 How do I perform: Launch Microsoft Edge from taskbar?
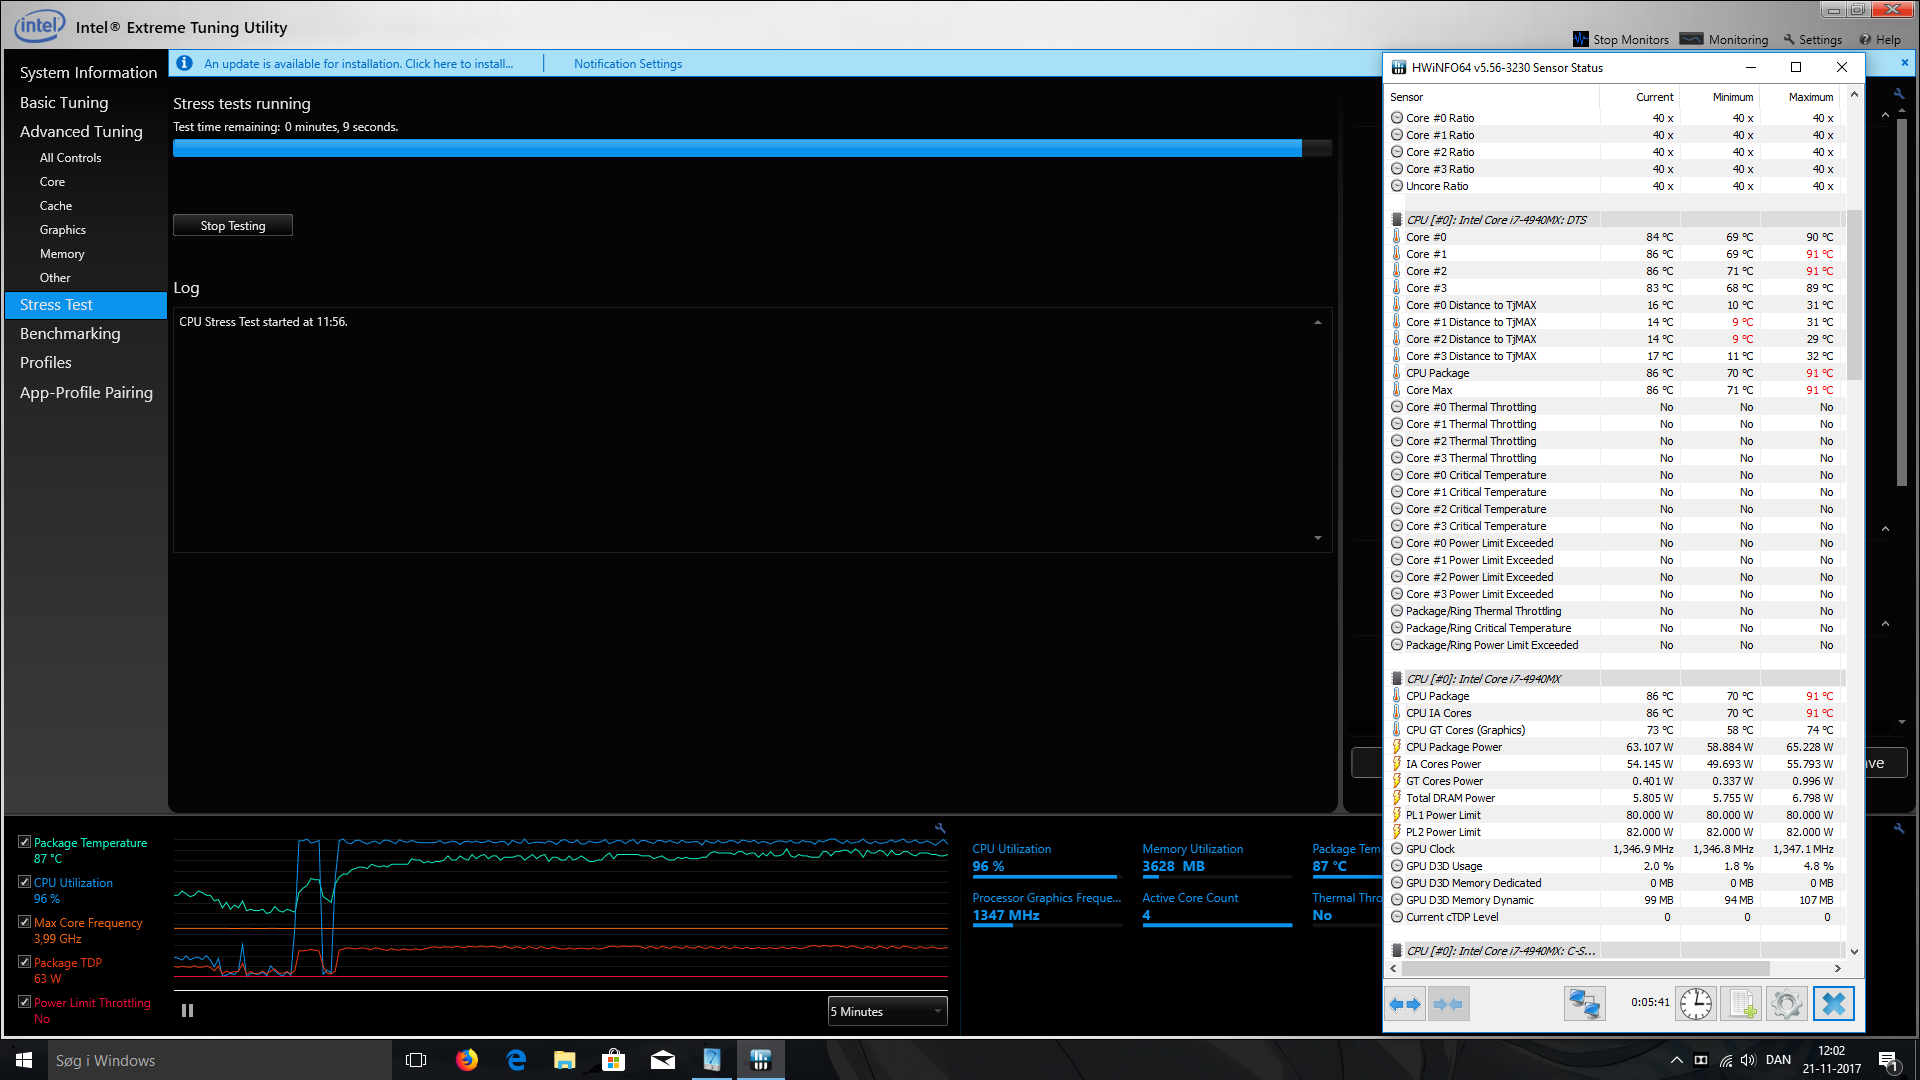(x=516, y=1060)
